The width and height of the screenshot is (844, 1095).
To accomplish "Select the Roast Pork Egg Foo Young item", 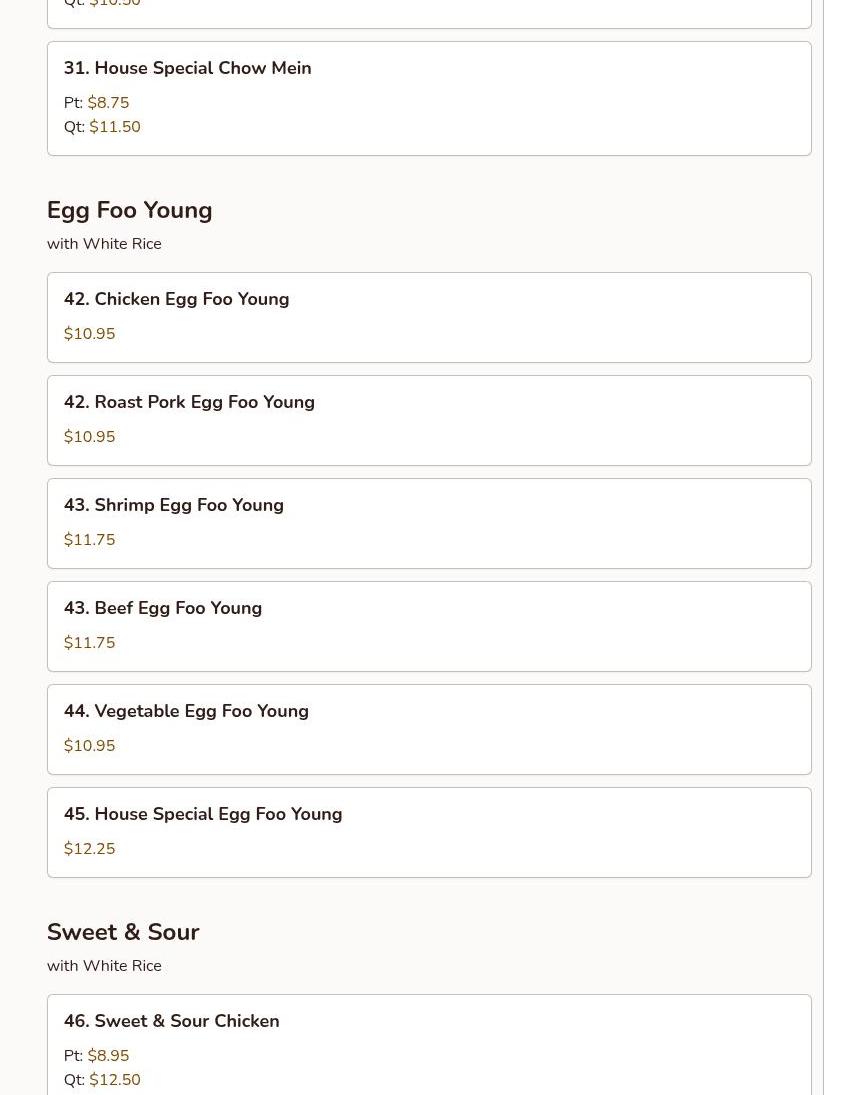I will [x=189, y=402].
